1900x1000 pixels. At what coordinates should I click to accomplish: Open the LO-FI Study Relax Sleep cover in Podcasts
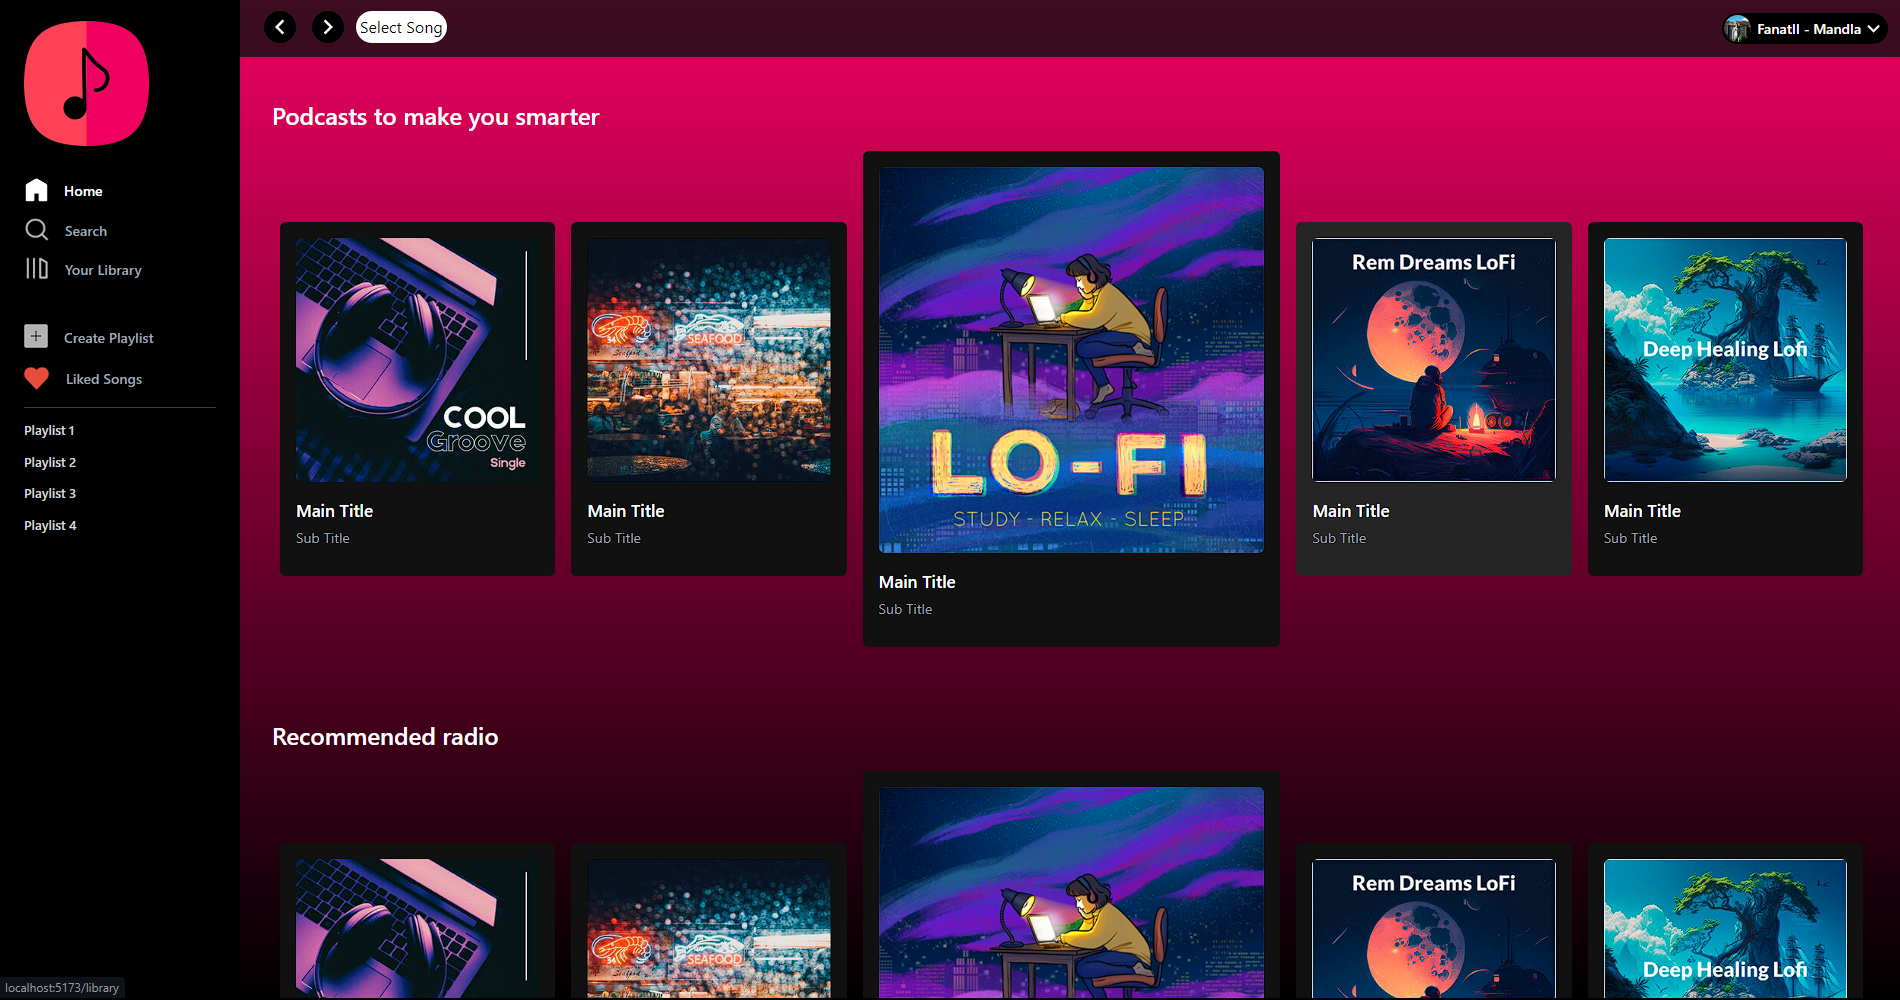point(1071,360)
